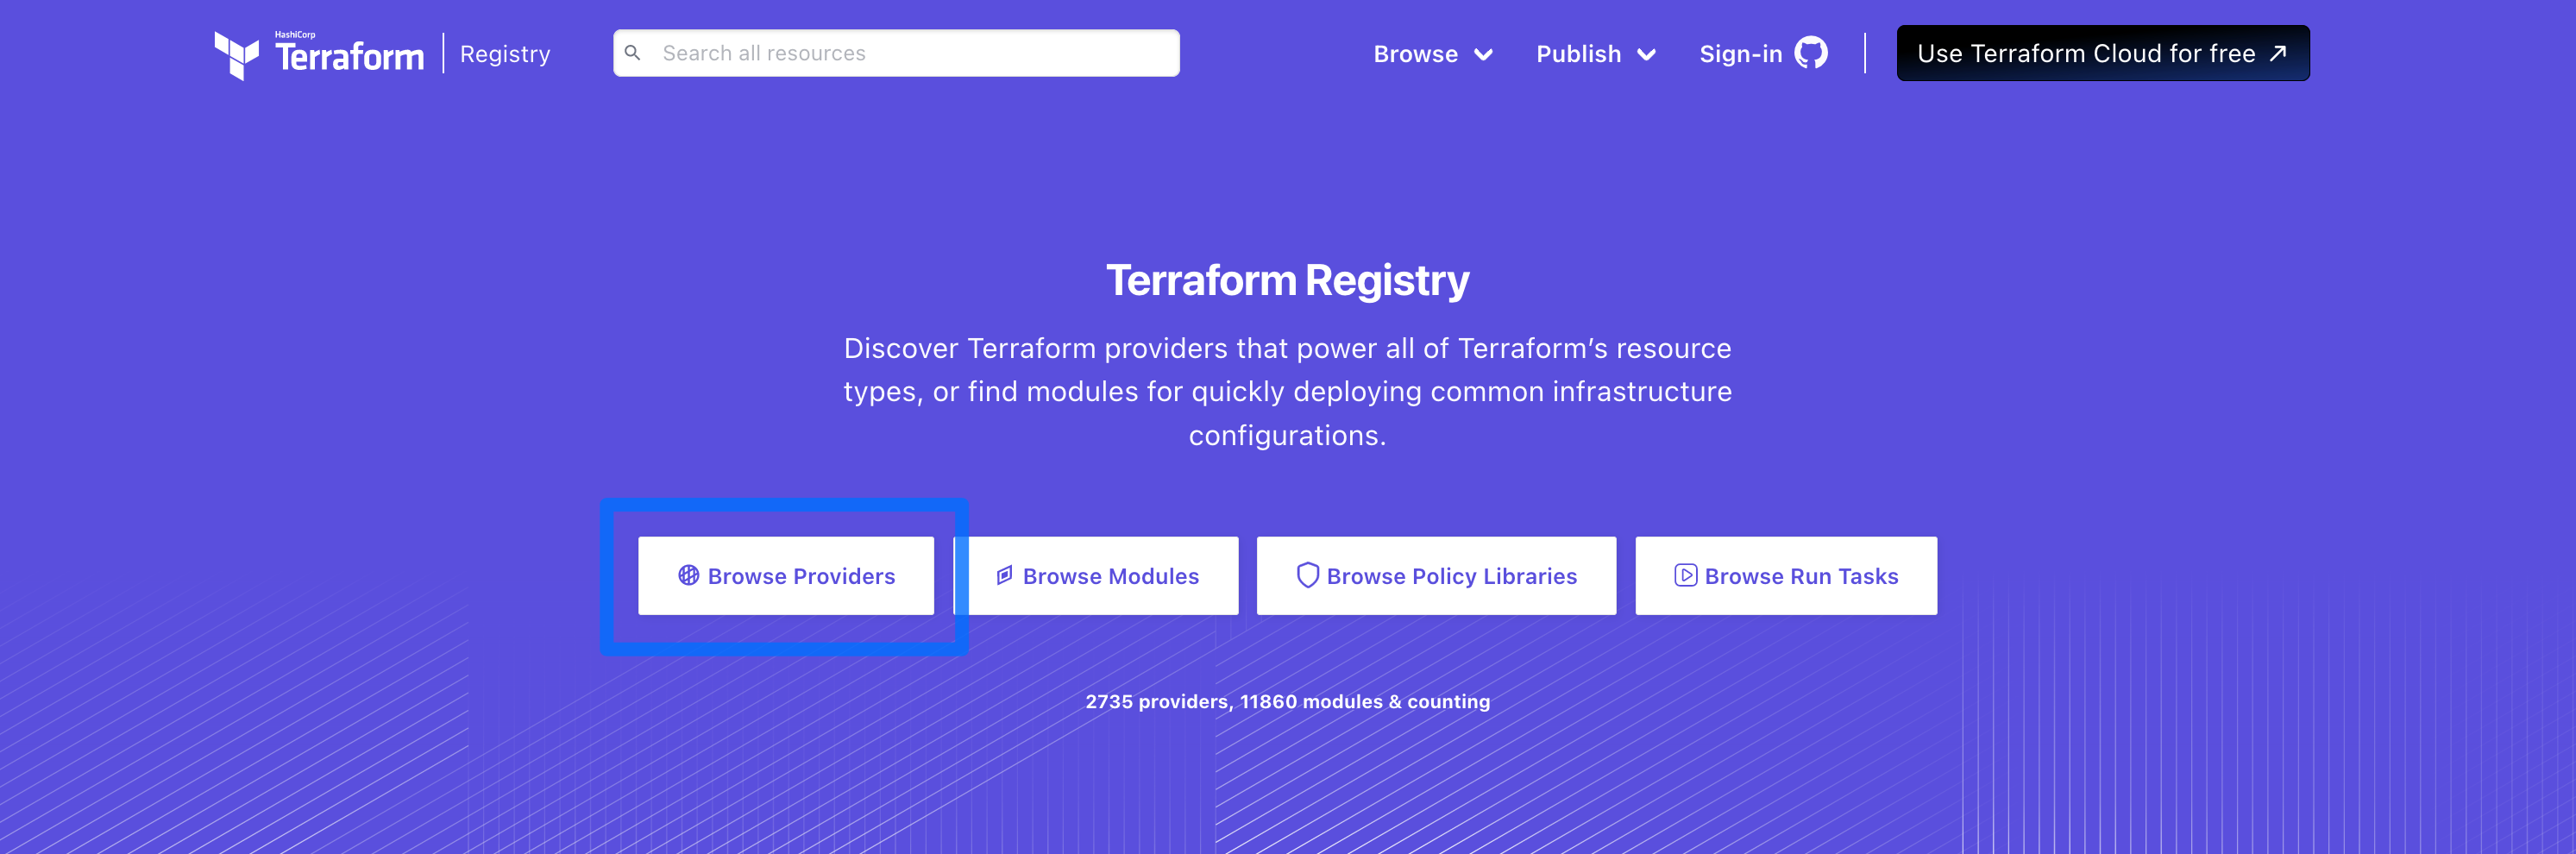This screenshot has height=854, width=2576.
Task: Click the Registry label in header
Action: (x=505, y=54)
